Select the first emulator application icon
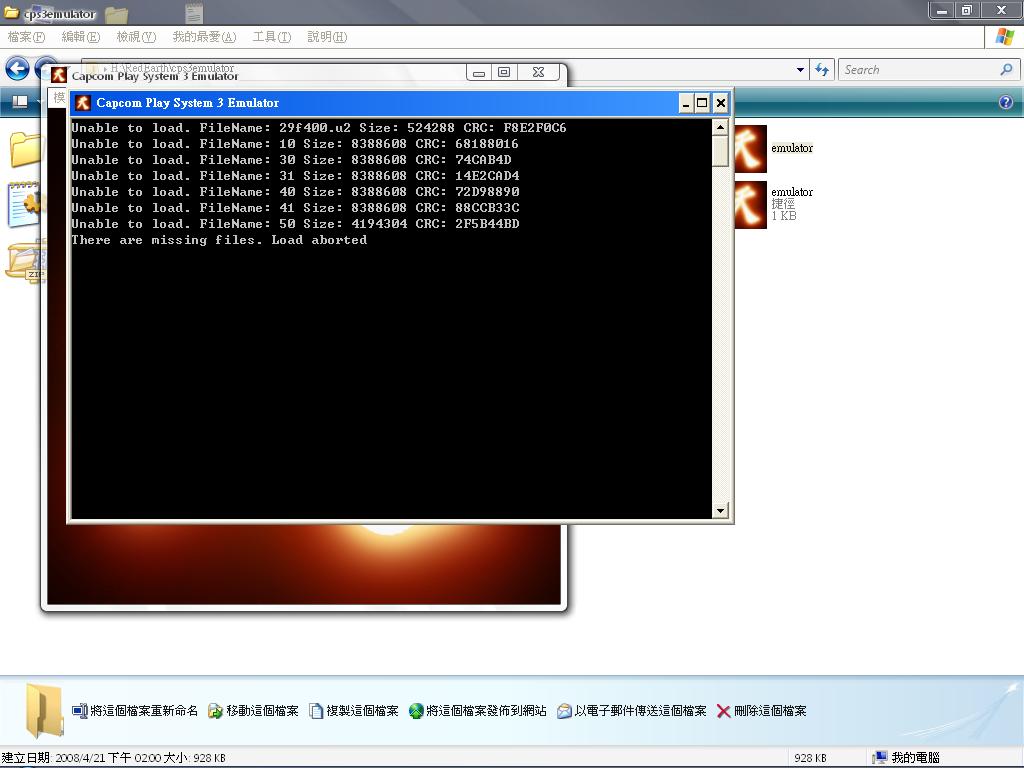The image size is (1024, 768). tap(750, 149)
